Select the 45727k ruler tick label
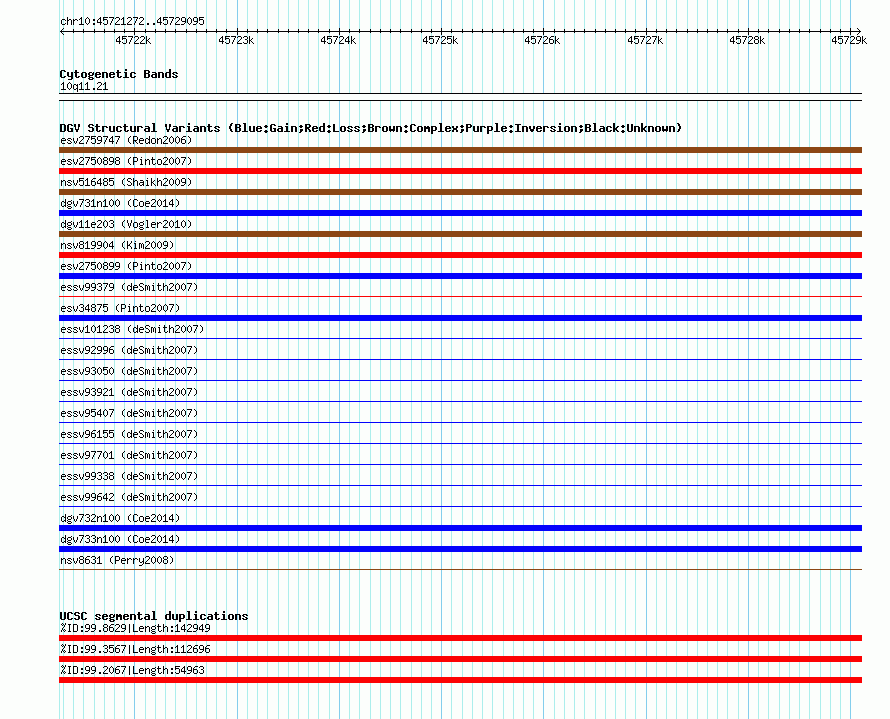 [x=645, y=40]
